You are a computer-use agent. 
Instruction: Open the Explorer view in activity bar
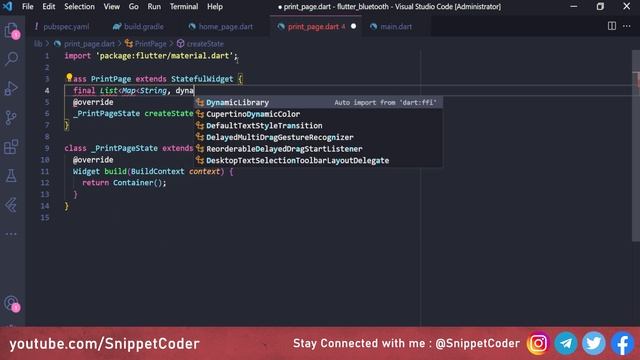[x=11, y=31]
